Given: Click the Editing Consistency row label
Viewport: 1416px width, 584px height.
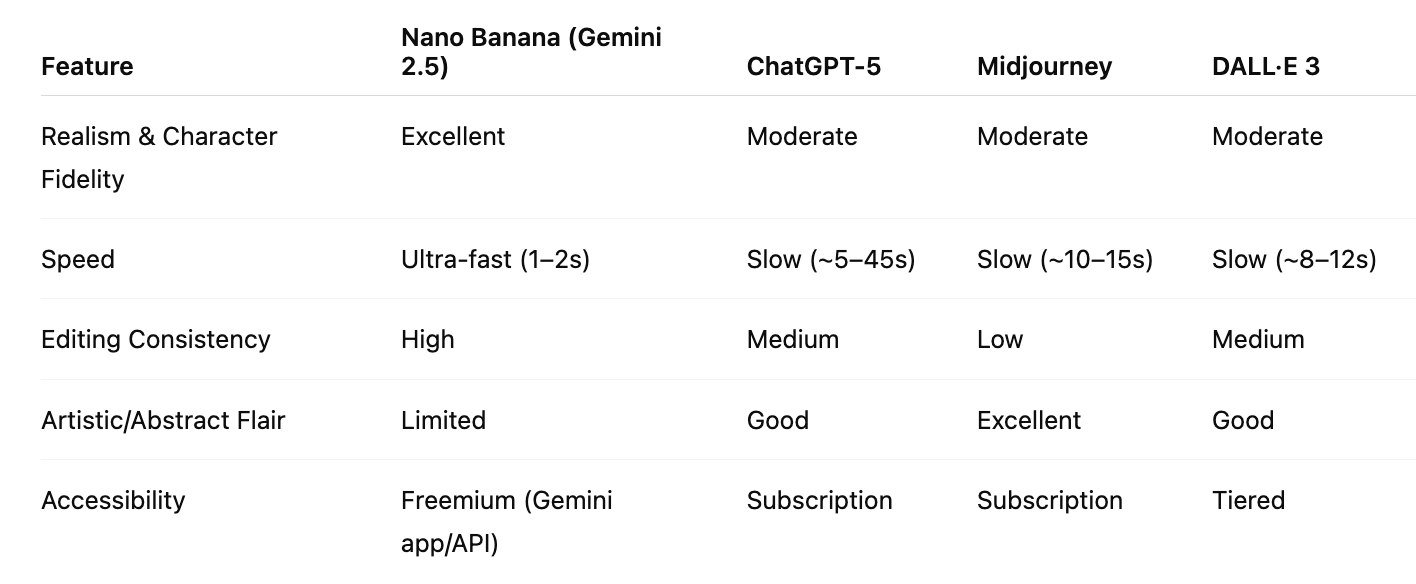Looking at the screenshot, I should [x=156, y=340].
